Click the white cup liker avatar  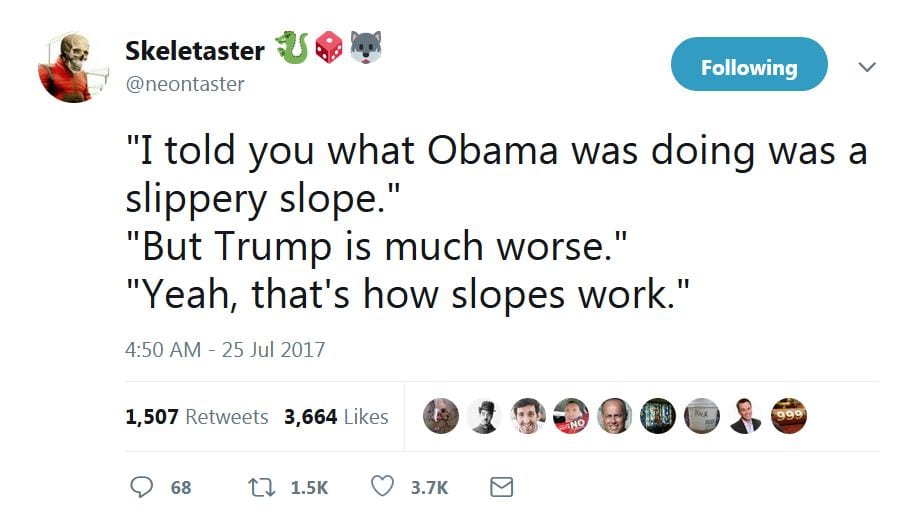click(701, 416)
